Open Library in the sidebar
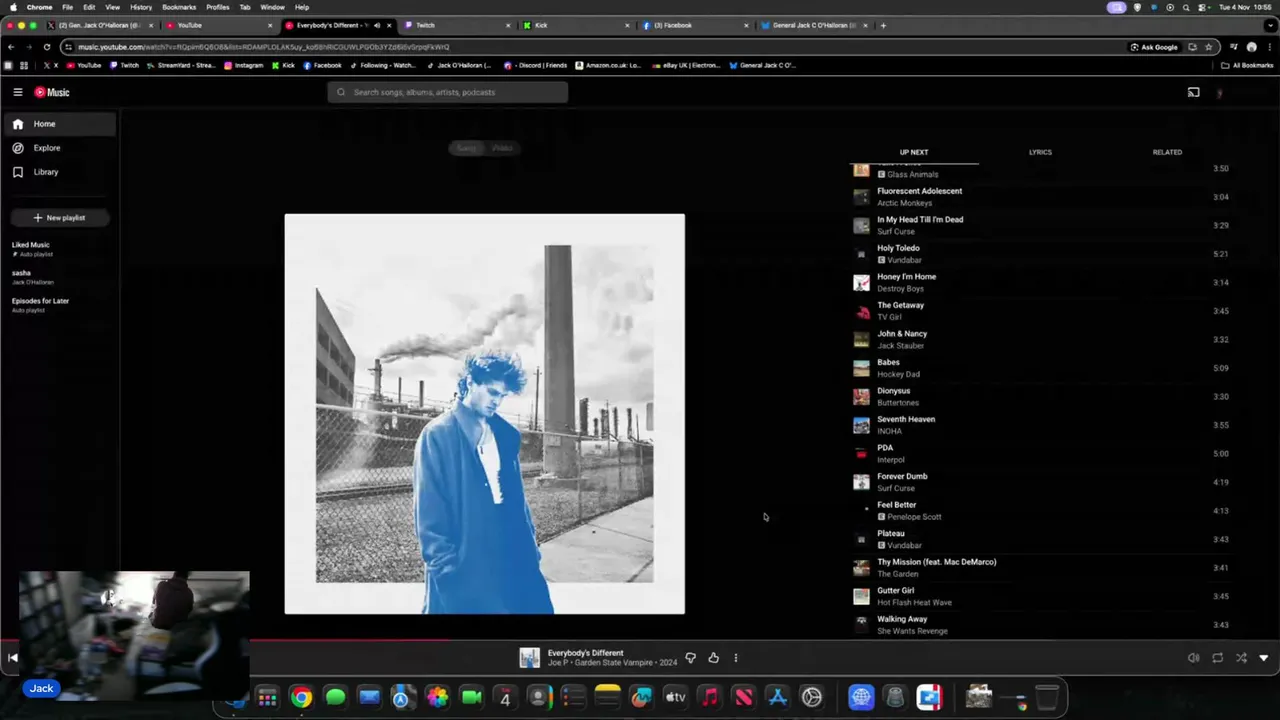 [x=59, y=172]
